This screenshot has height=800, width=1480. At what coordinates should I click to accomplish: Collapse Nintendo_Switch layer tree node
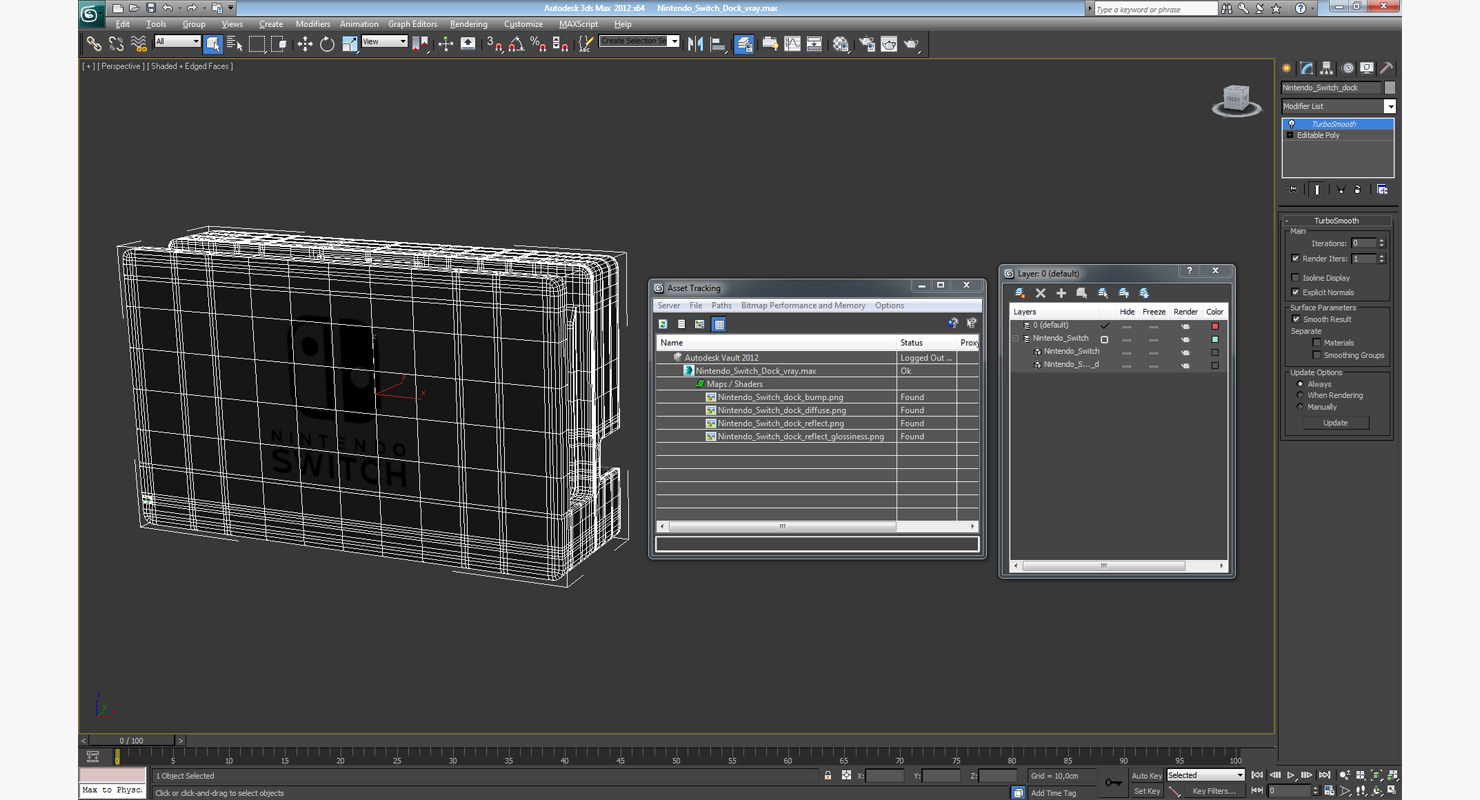(1016, 338)
